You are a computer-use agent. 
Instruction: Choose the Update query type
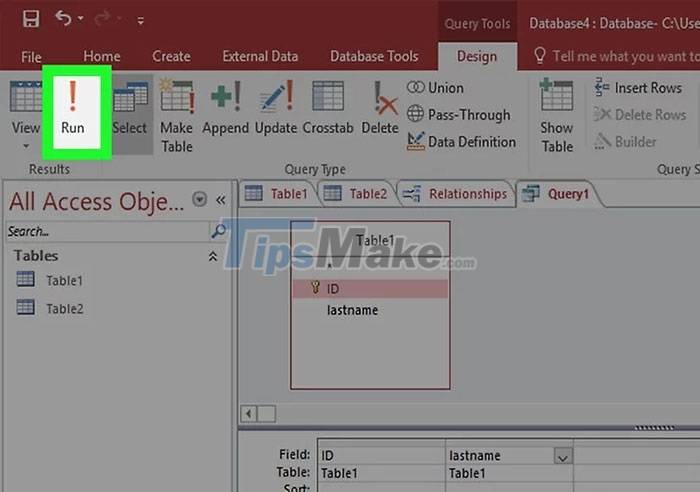click(276, 107)
